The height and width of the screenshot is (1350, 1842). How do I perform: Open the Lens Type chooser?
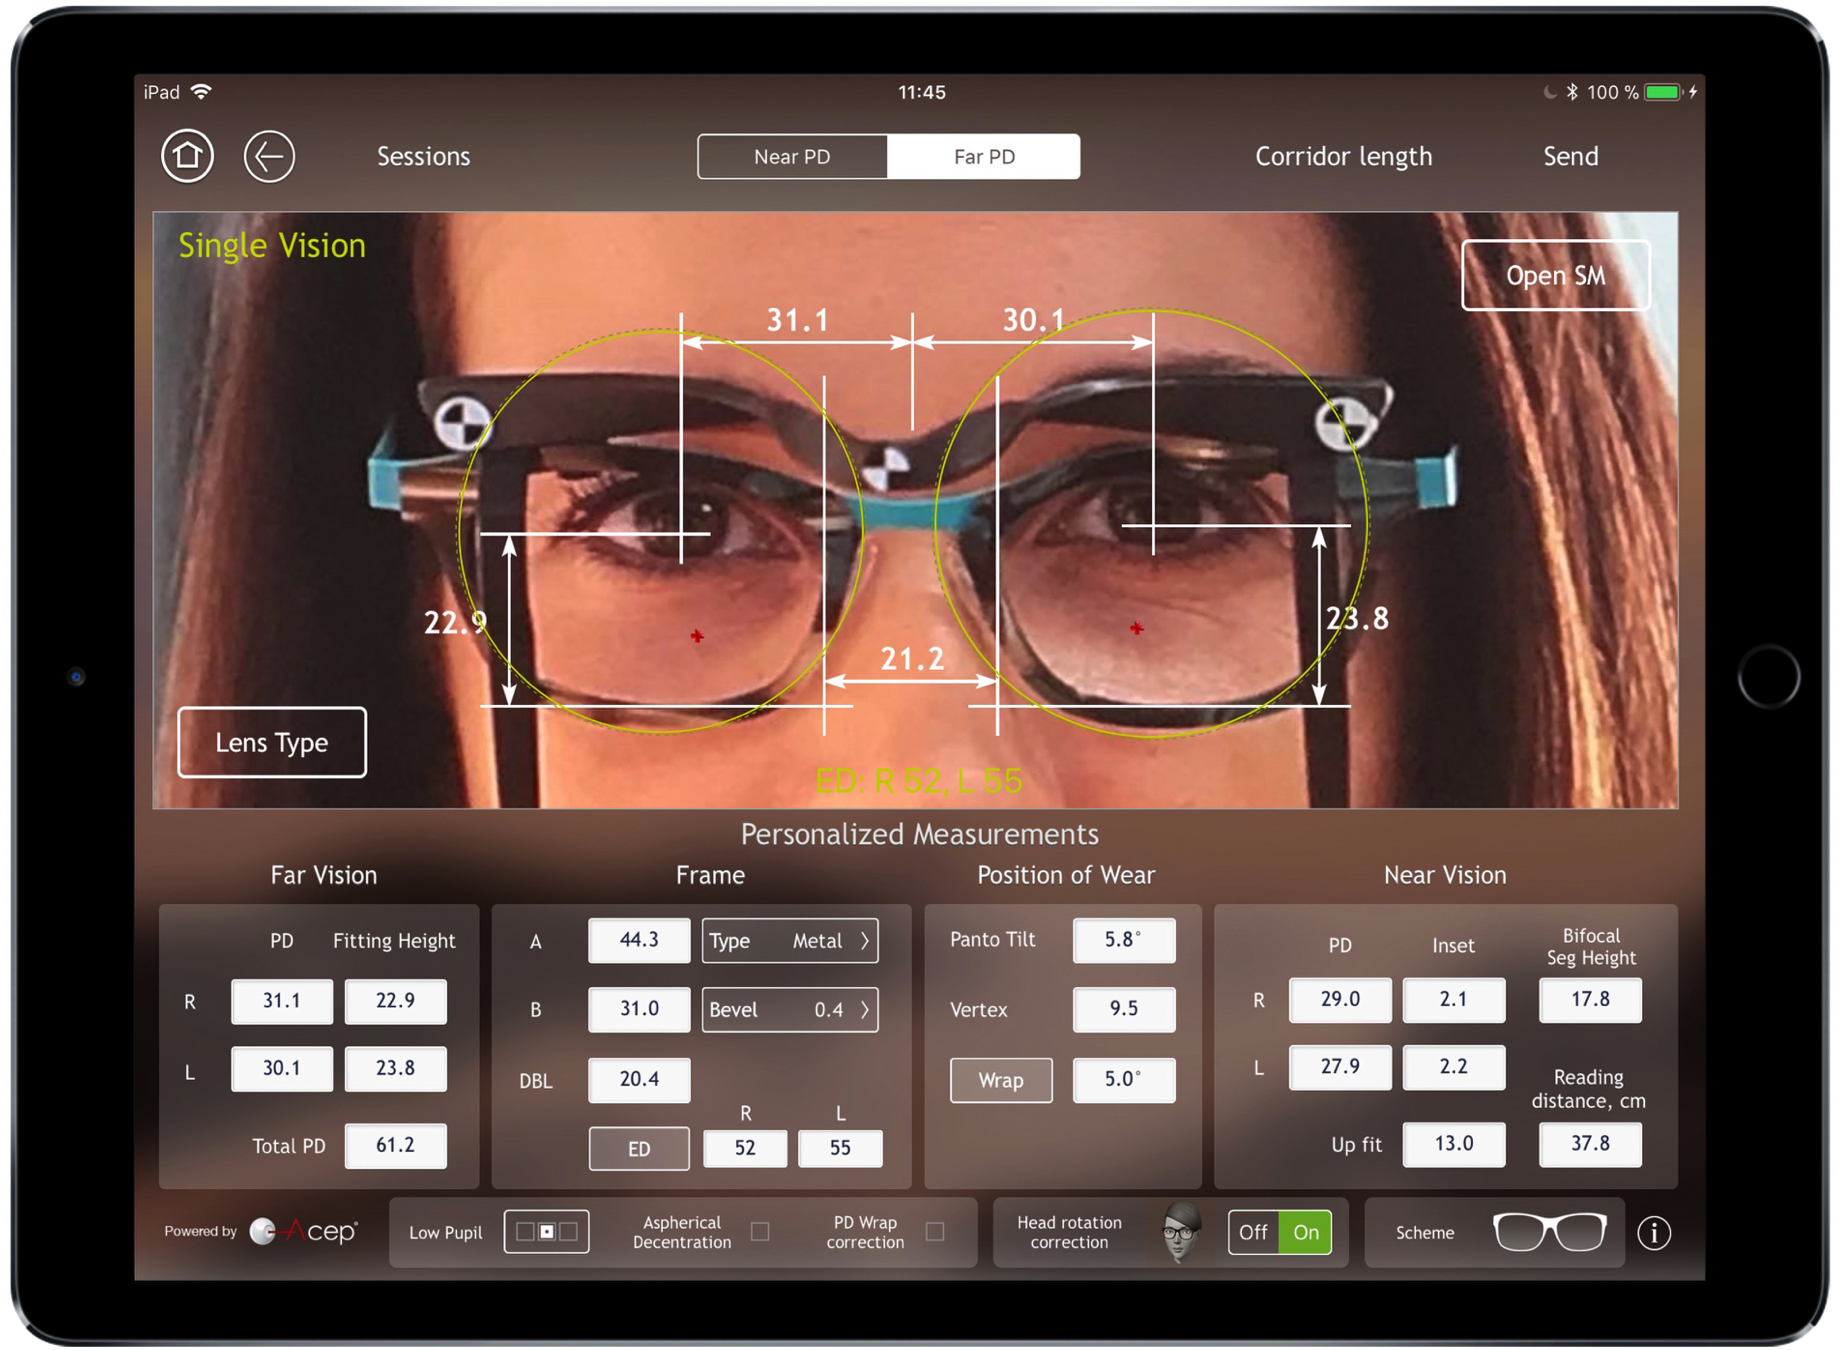[272, 742]
